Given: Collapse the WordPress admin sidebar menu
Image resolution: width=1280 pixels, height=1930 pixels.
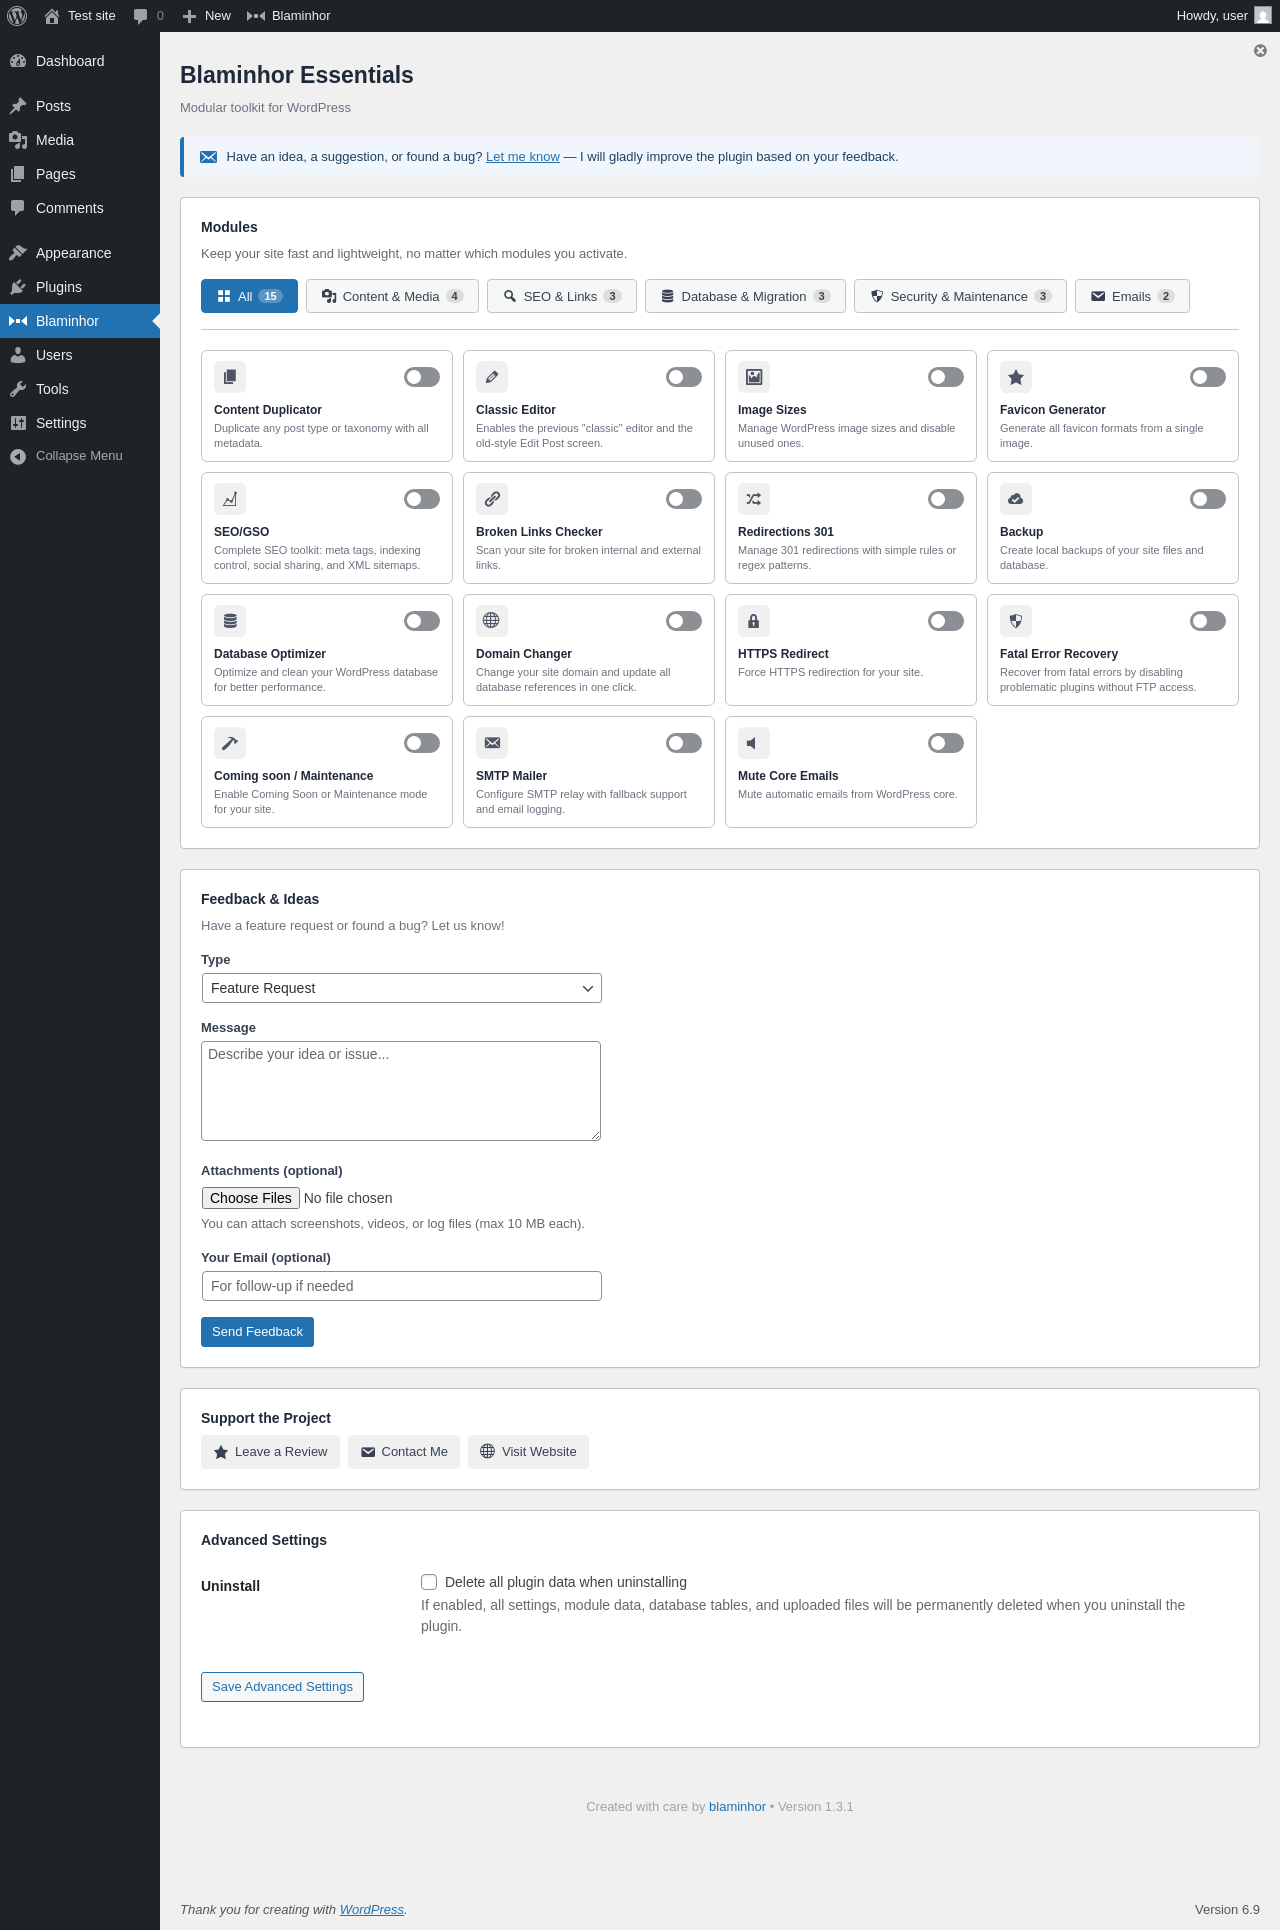Looking at the screenshot, I should point(80,456).
